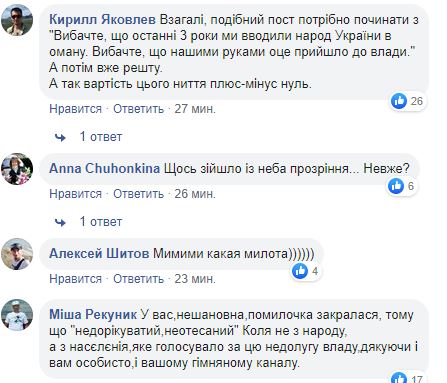
Task: Click reply arrow icon under Кирилл Яковлев's comment
Action: click(60, 137)
